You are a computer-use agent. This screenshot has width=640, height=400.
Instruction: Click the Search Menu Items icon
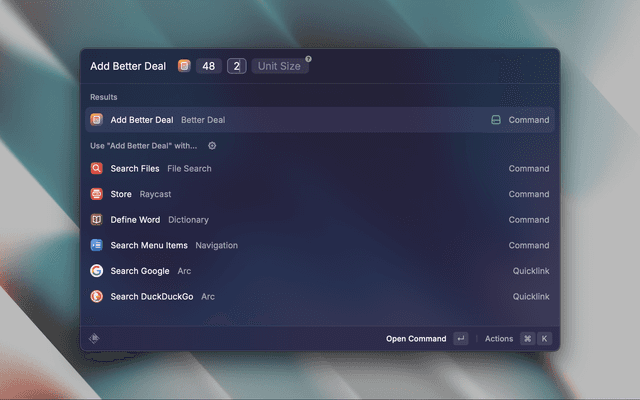97,245
